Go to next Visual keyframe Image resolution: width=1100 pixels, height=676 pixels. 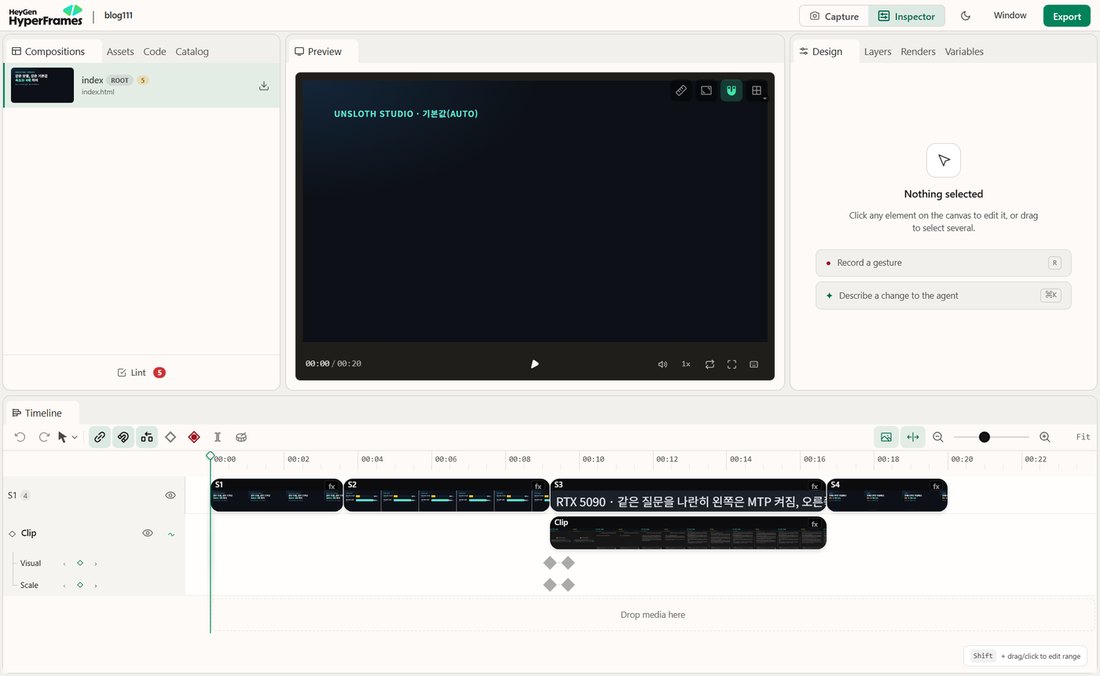click(x=95, y=563)
